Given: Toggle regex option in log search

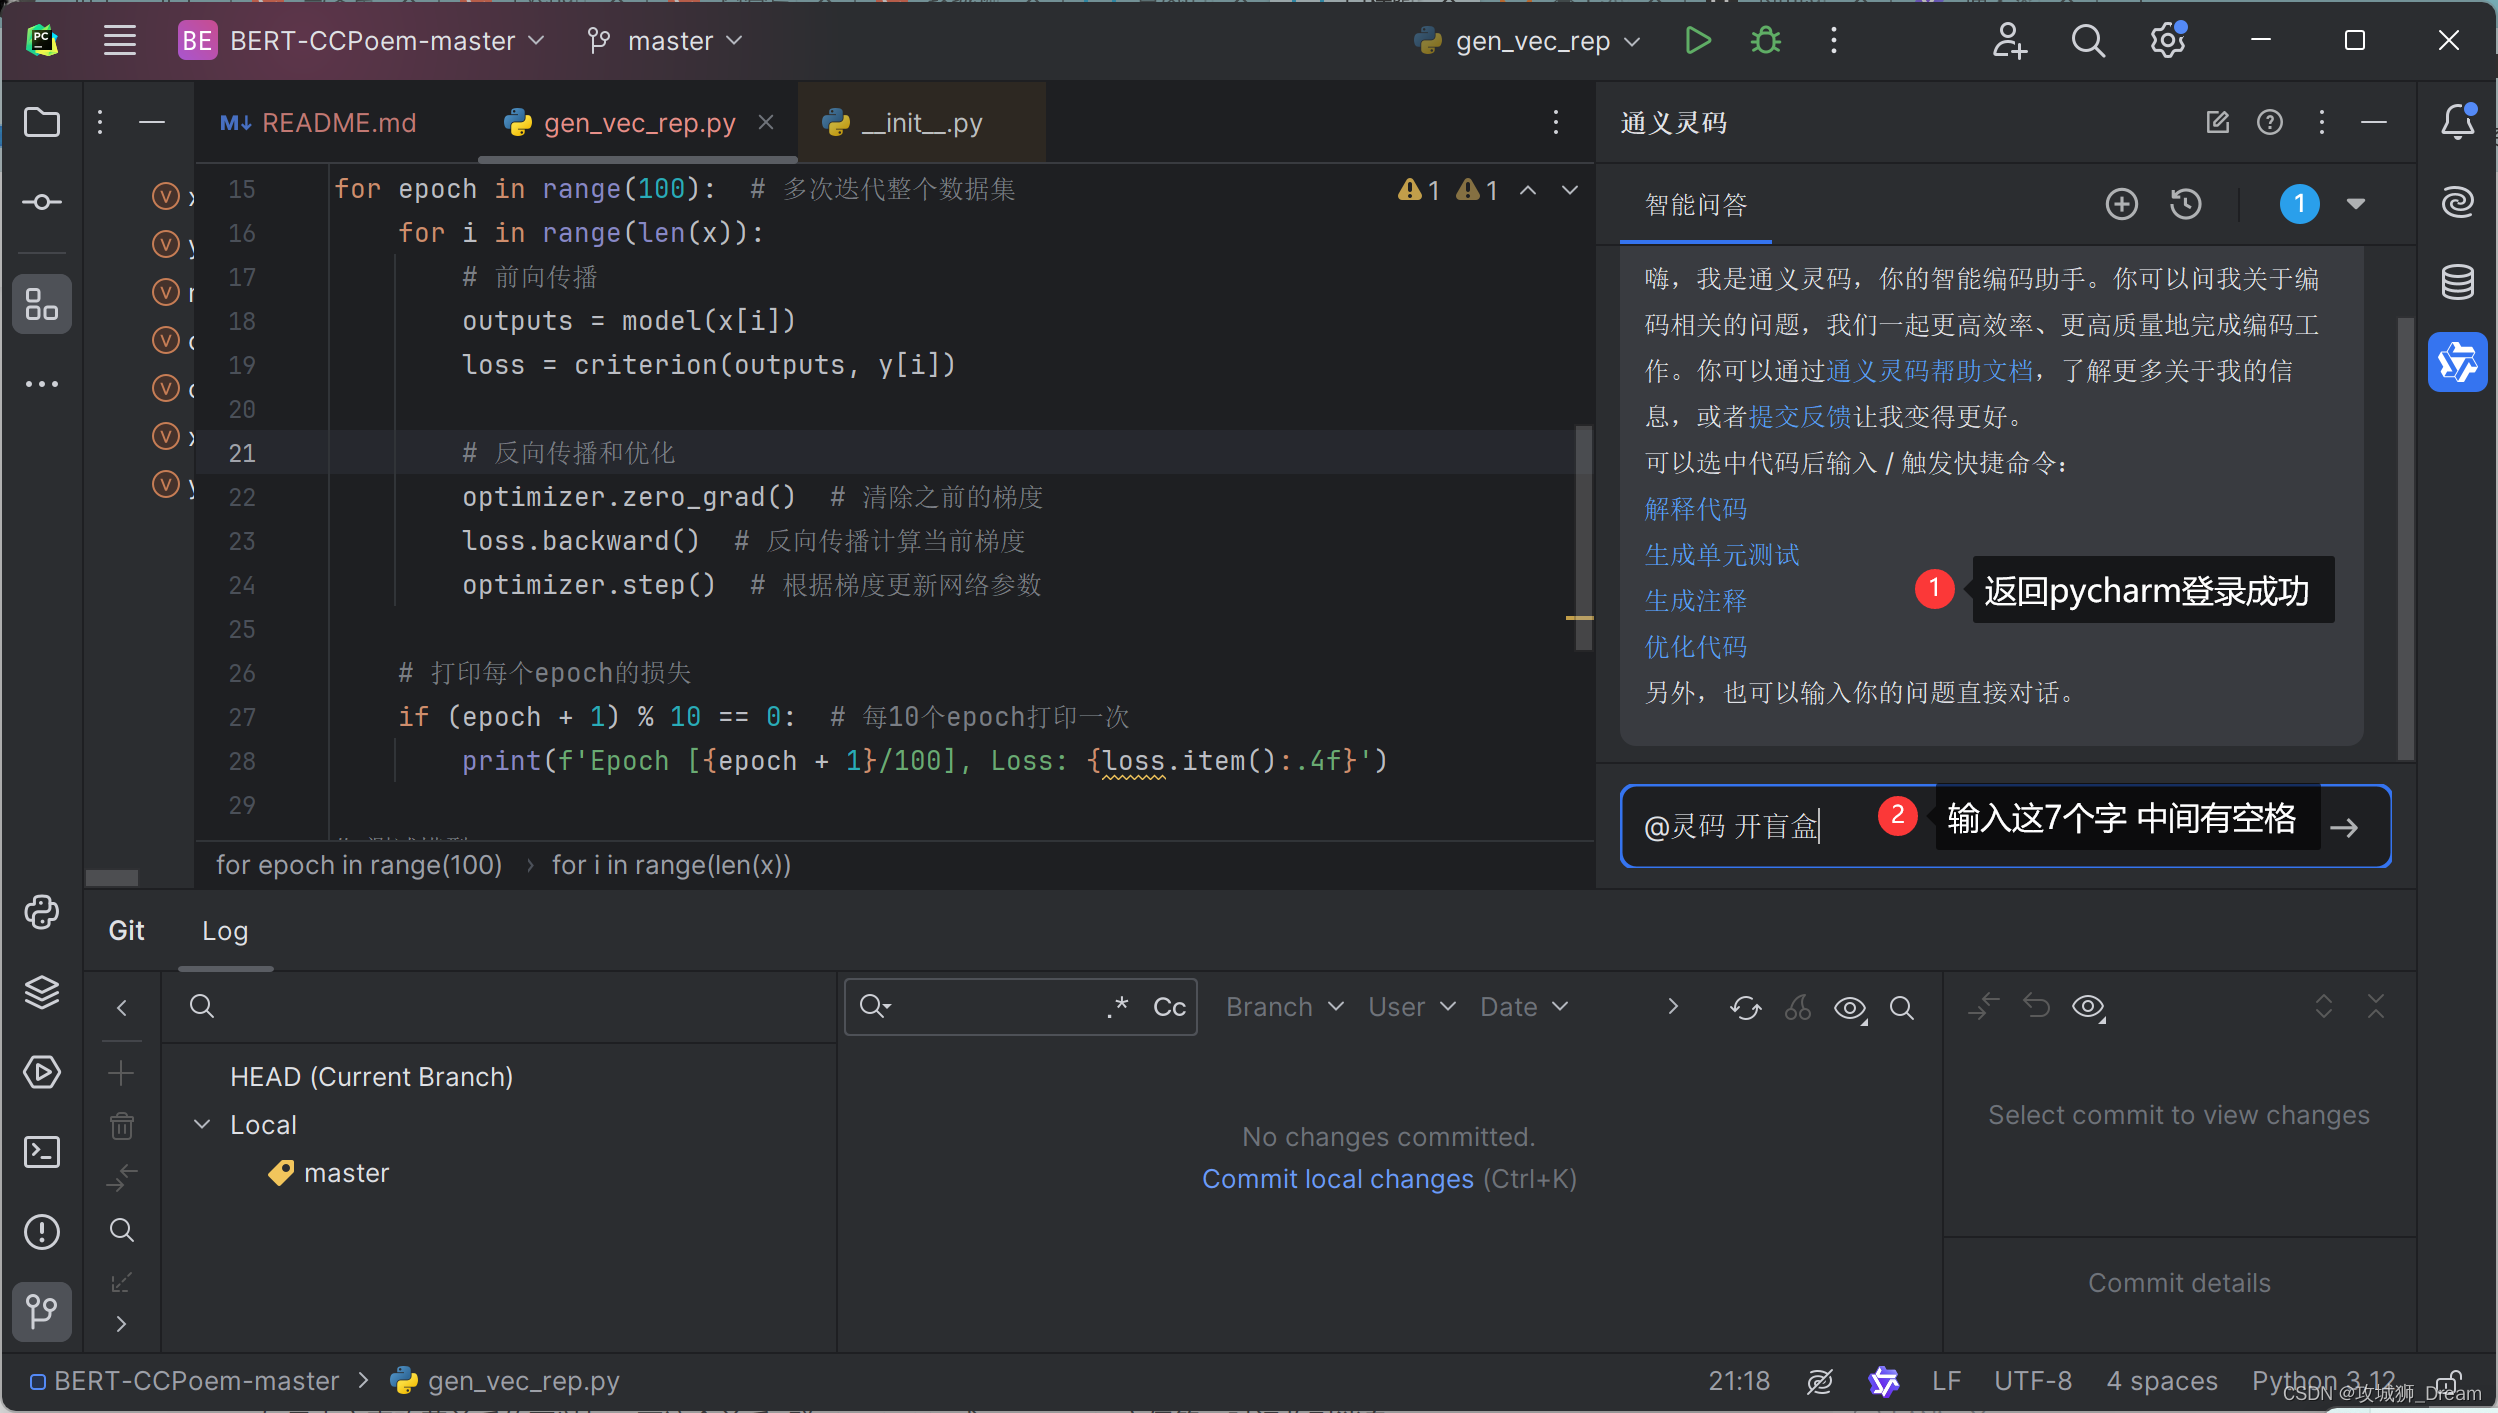Looking at the screenshot, I should coord(1118,1007).
